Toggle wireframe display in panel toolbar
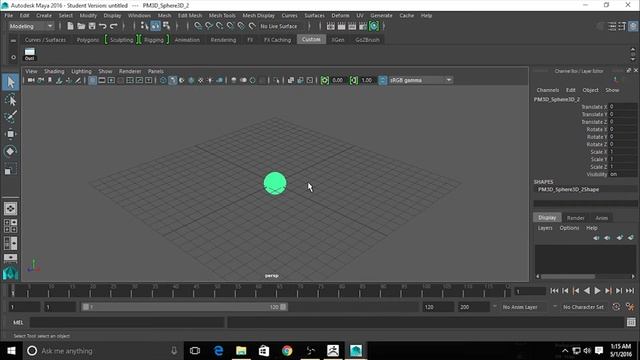 (163, 80)
